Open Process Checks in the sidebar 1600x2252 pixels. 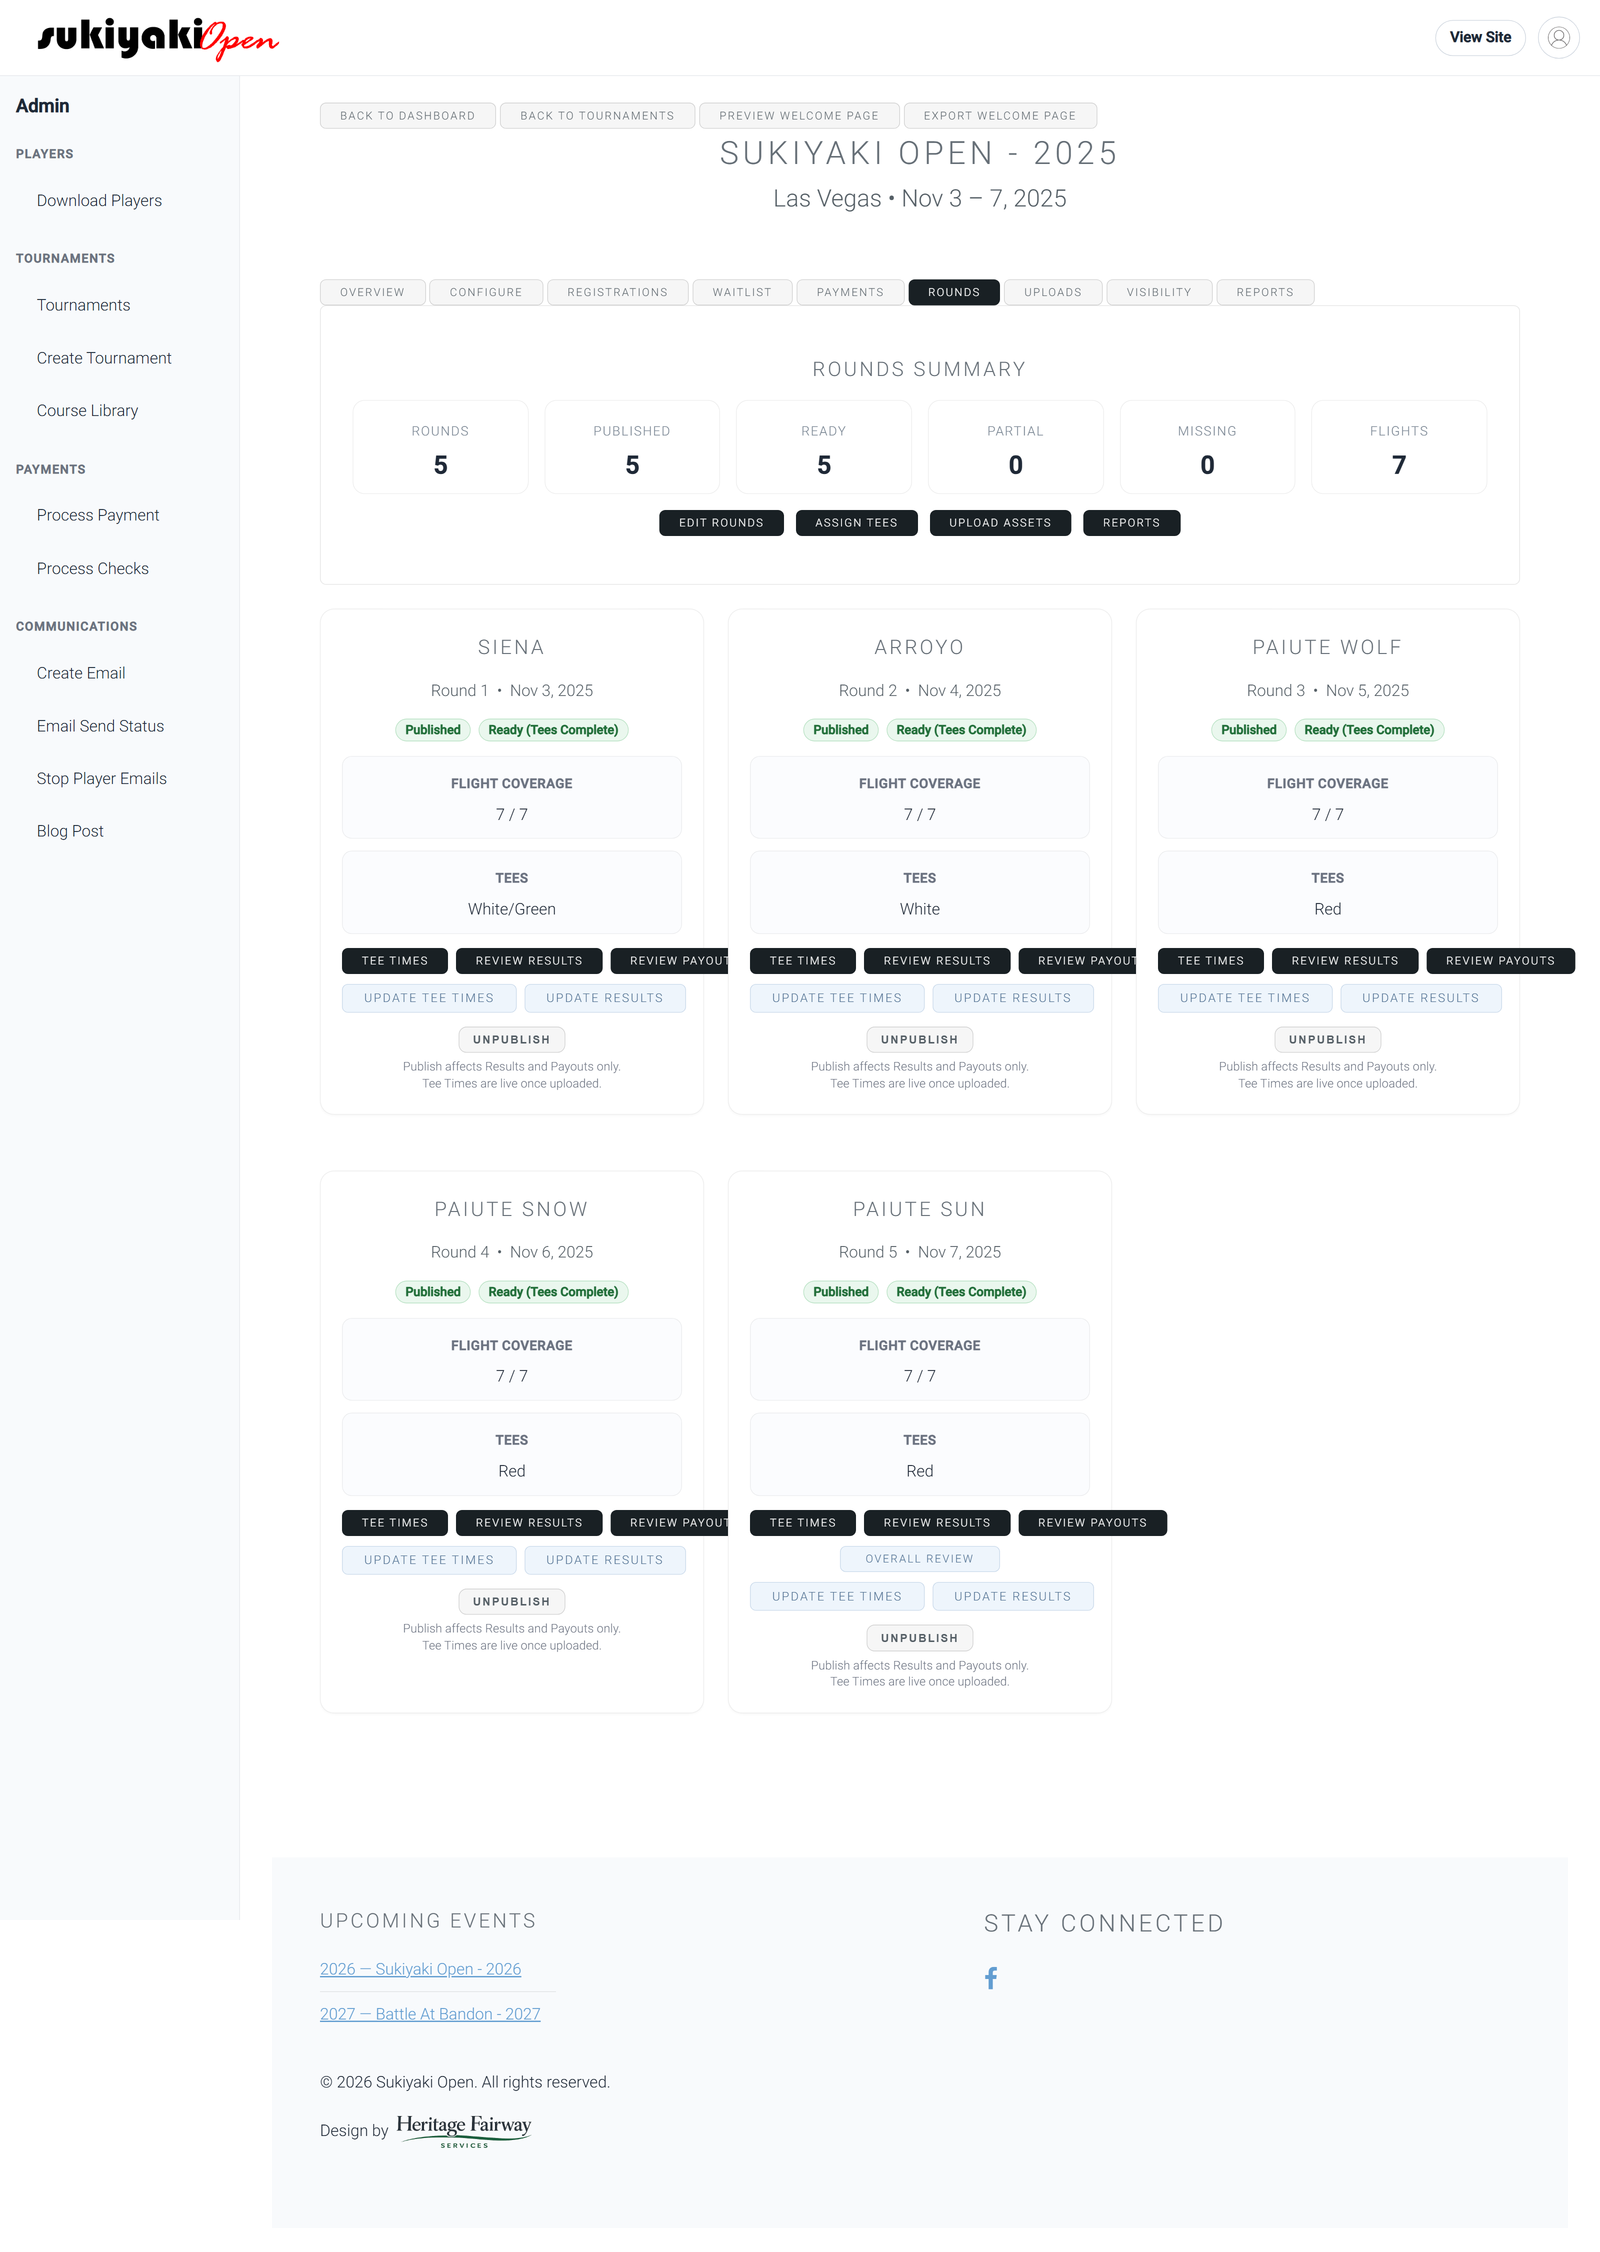(93, 568)
